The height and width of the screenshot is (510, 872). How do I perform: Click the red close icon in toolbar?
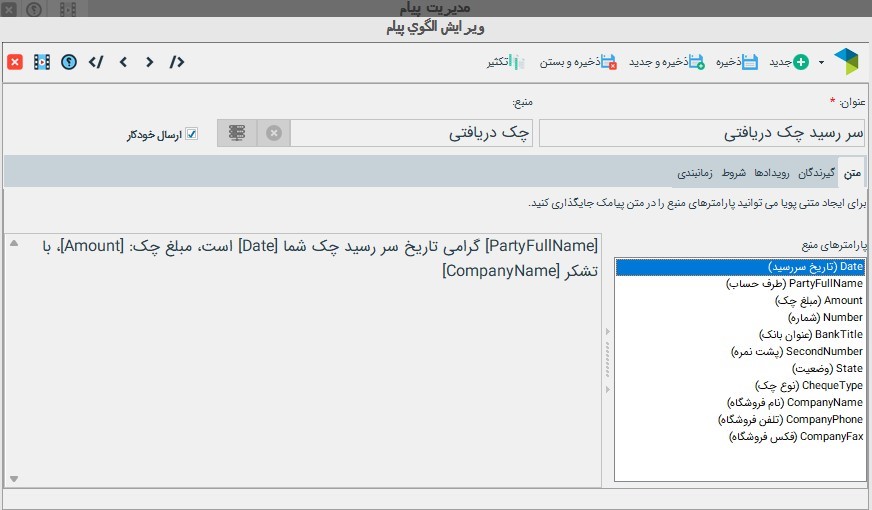pyautogui.click(x=15, y=62)
